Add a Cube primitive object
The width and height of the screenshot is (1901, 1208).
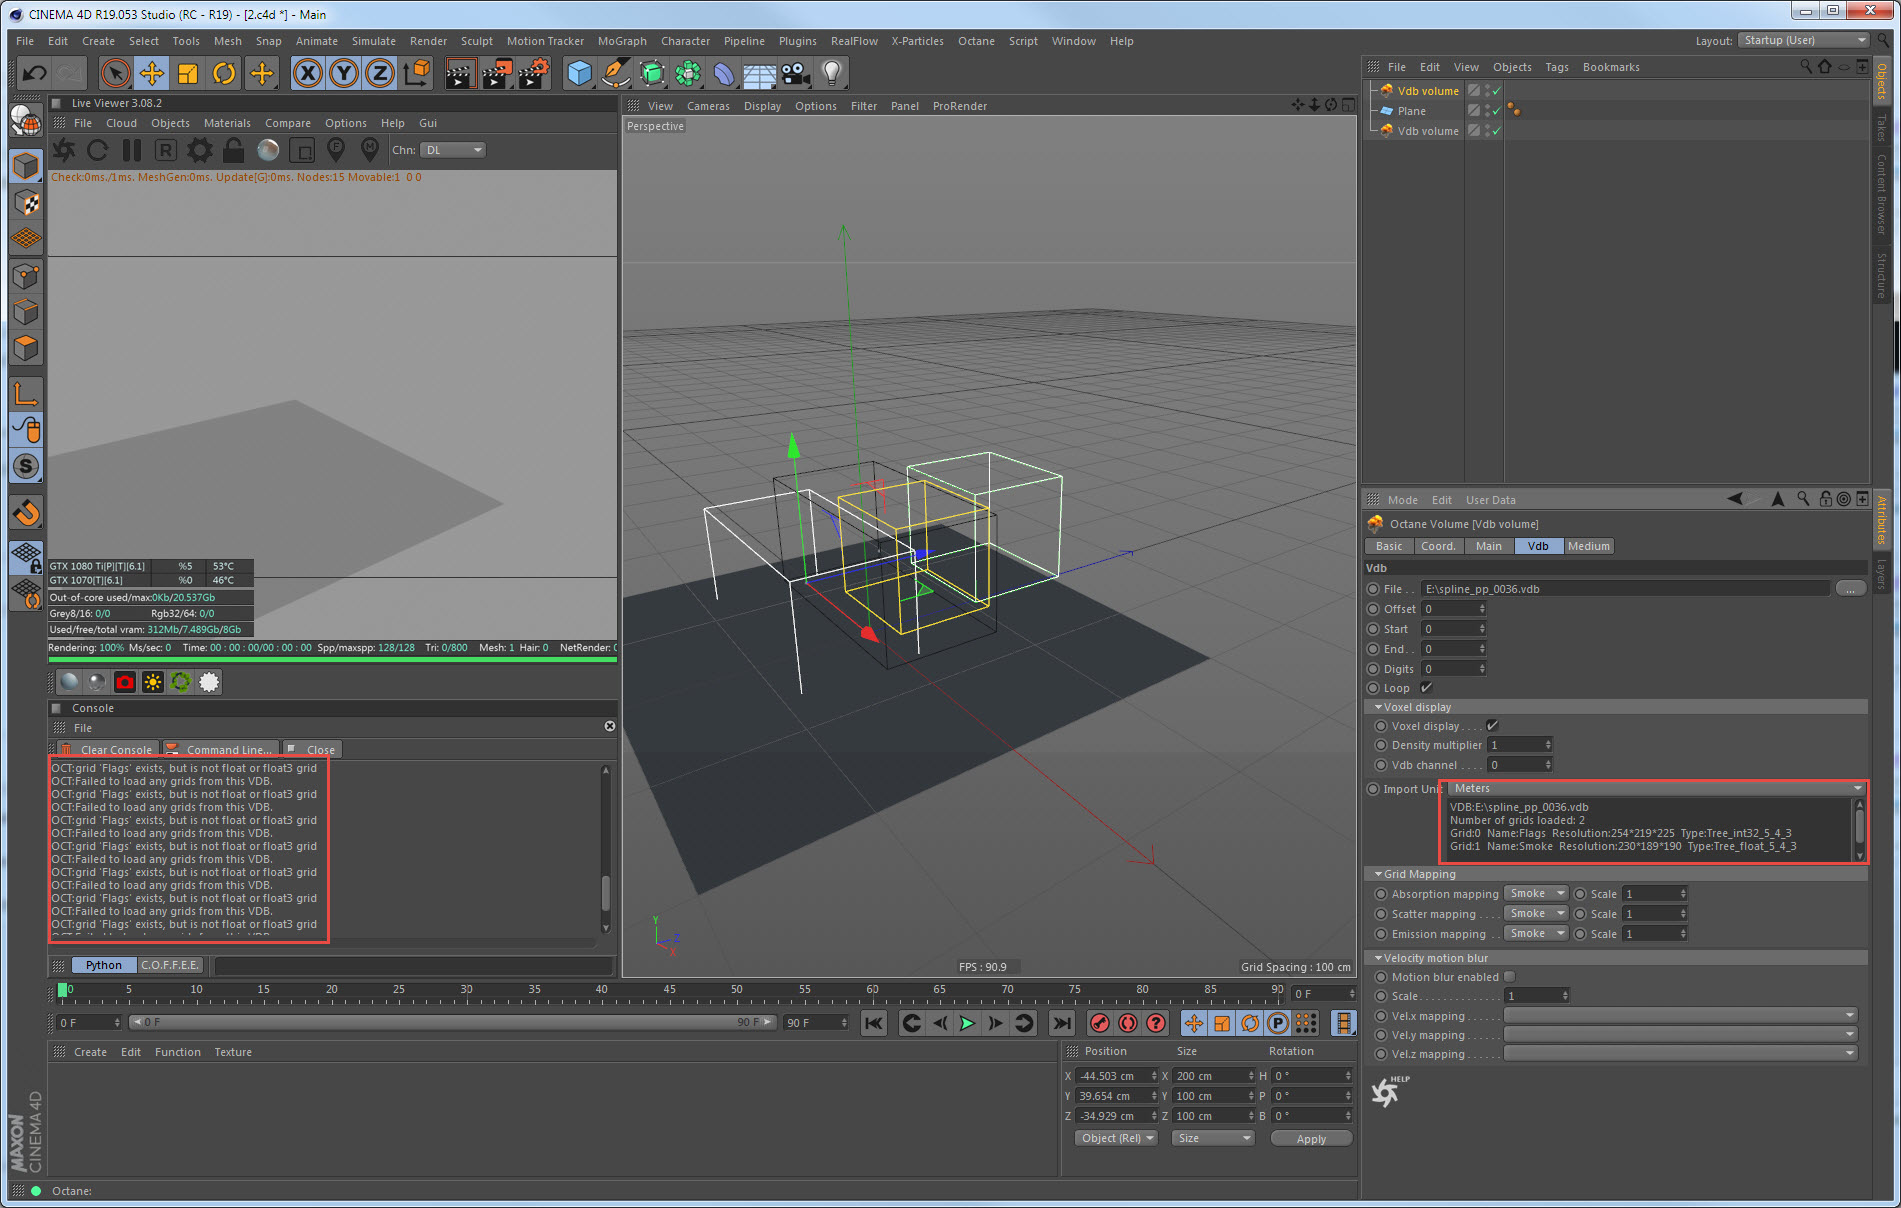point(579,73)
